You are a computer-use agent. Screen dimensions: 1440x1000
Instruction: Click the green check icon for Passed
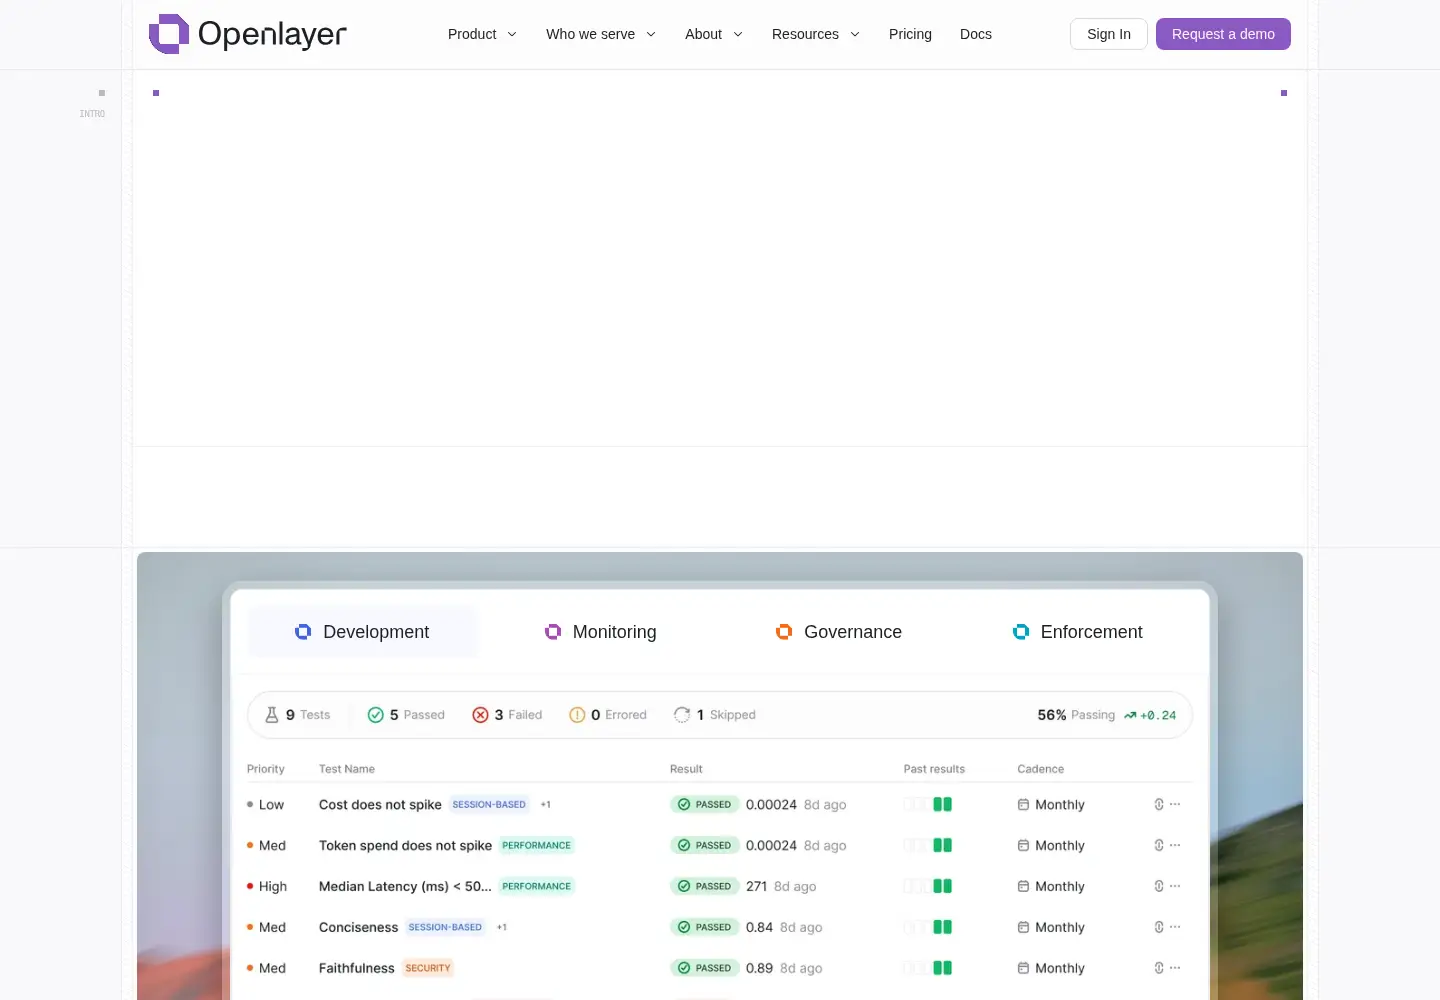coord(376,715)
